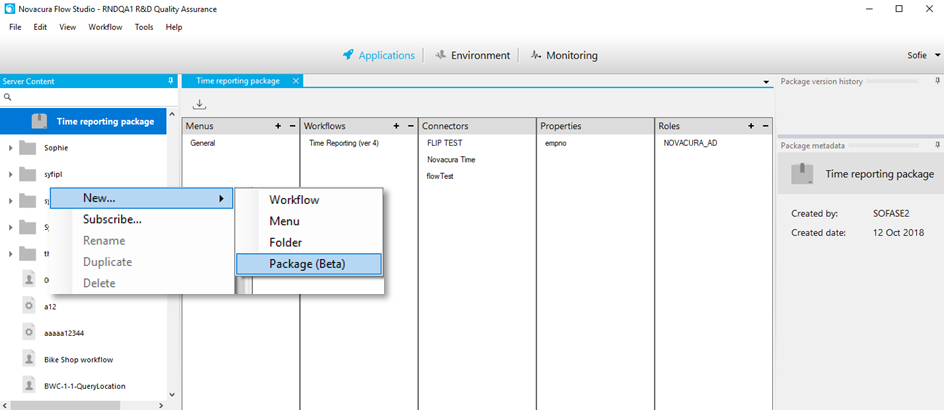The image size is (944, 410).
Task: Open the Workflow menu
Action: pos(105,27)
